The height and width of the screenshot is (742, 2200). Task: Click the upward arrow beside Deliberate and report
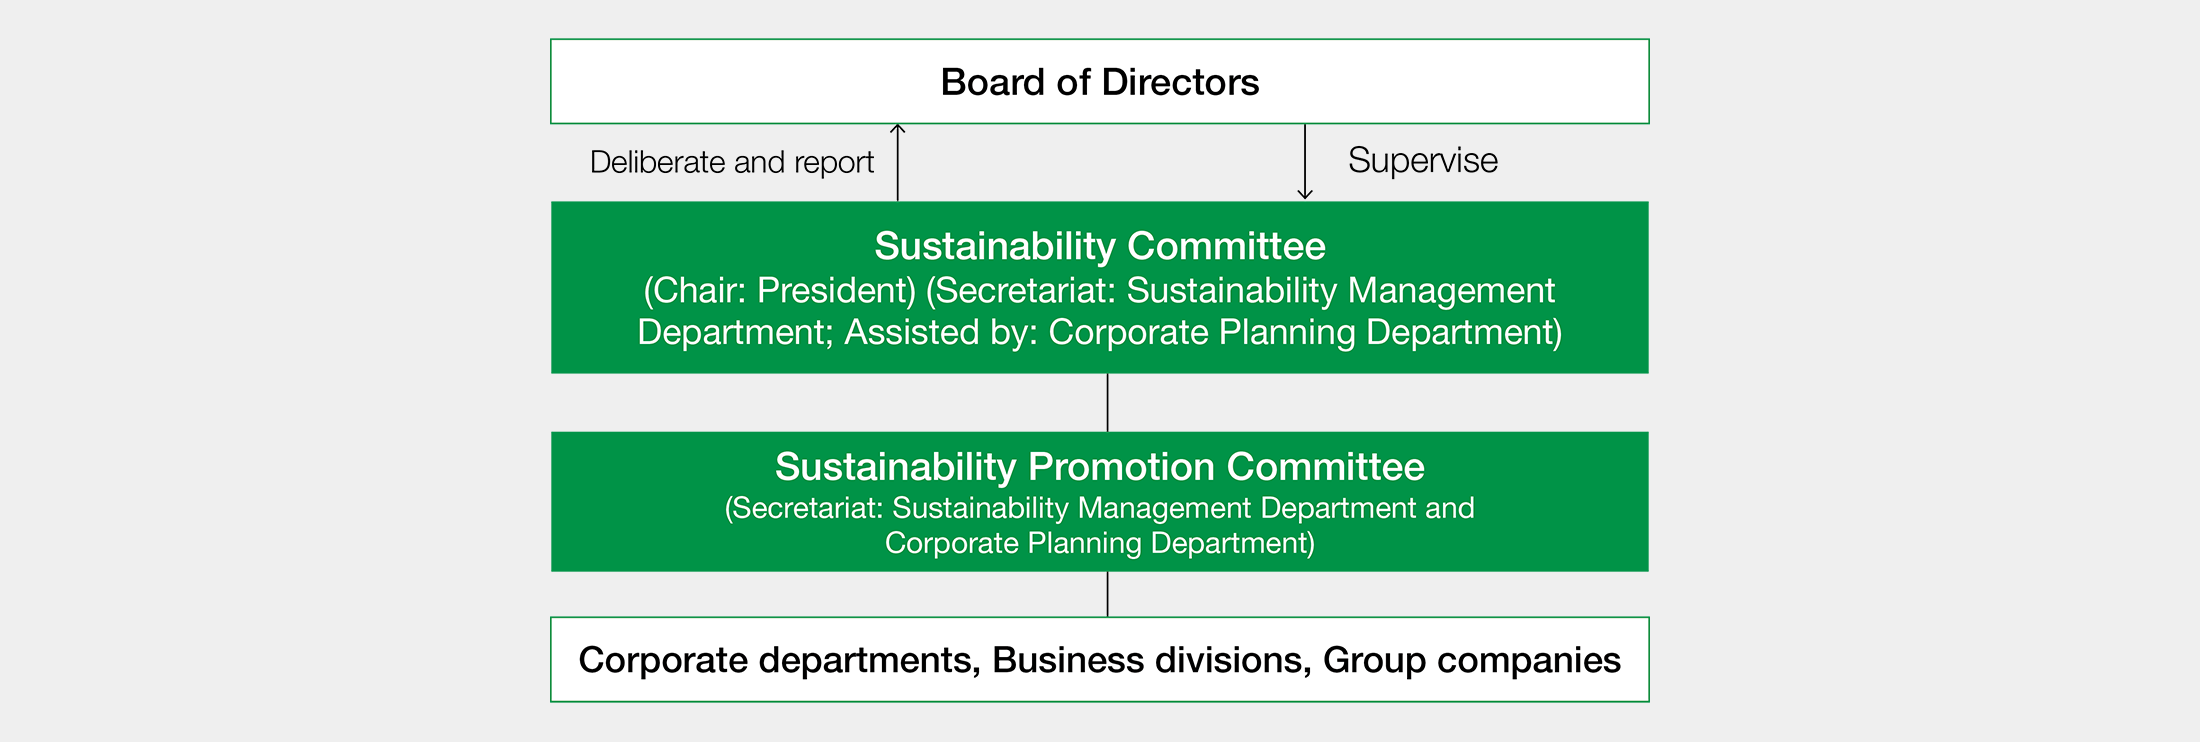click(x=898, y=162)
